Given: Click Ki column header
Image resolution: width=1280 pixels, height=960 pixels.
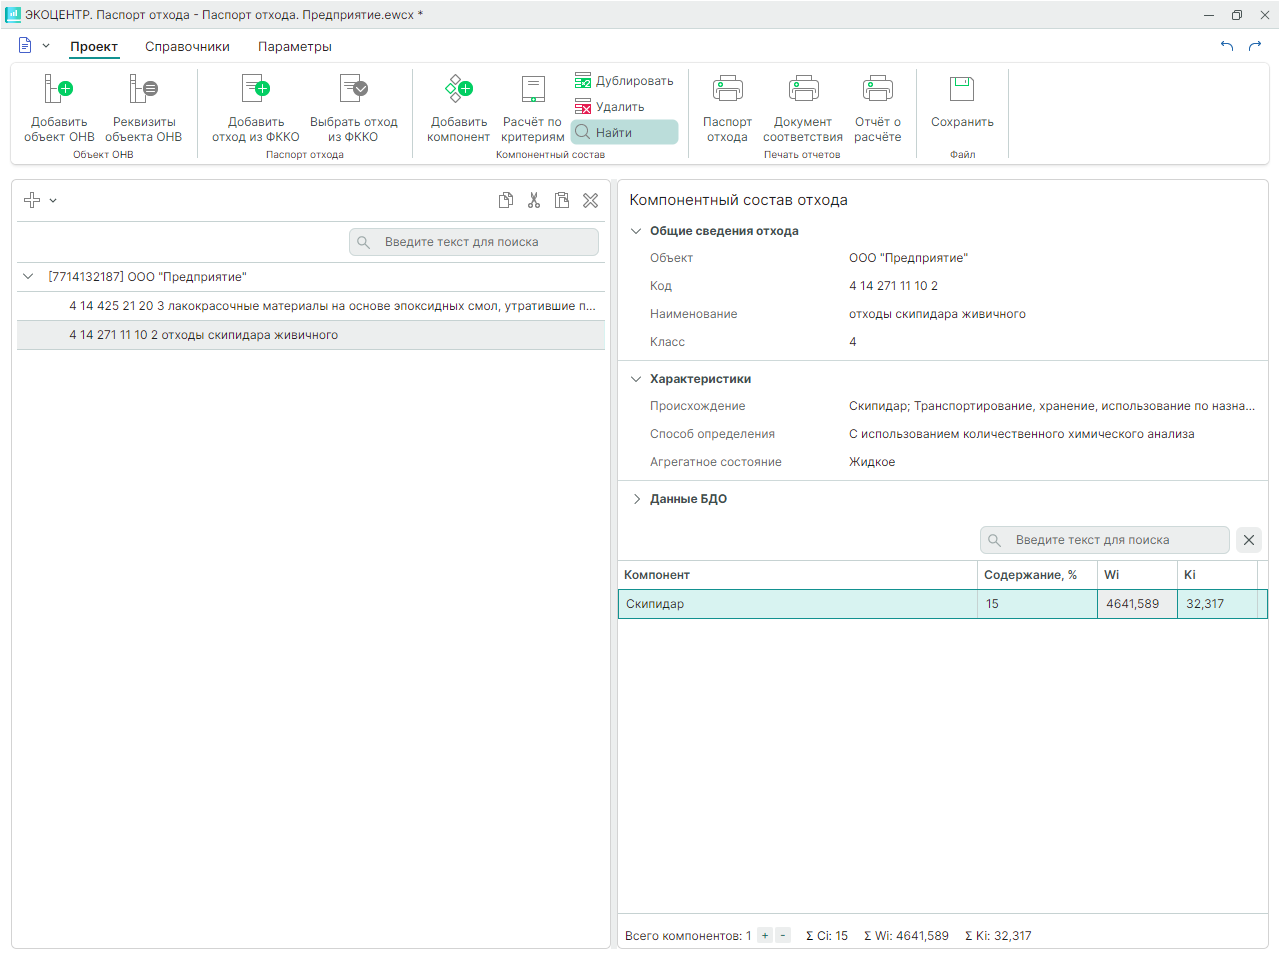Looking at the screenshot, I should pos(1217,575).
